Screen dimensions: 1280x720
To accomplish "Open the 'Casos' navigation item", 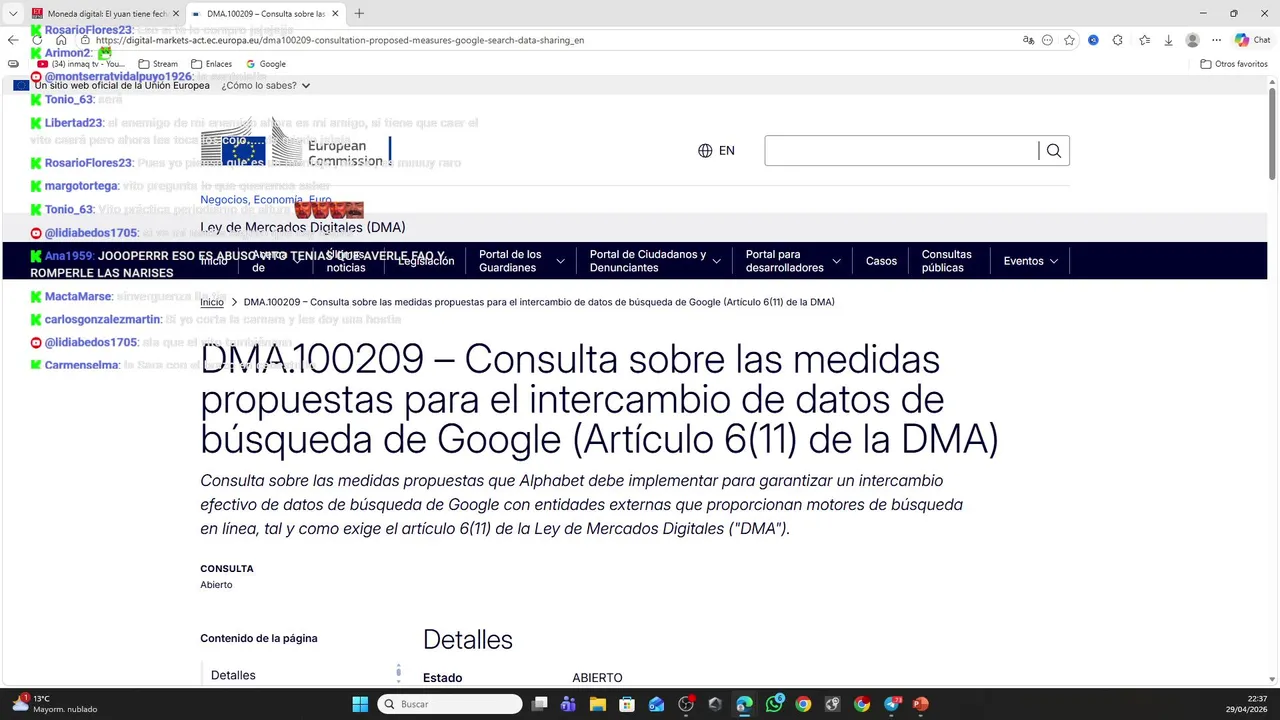I will [881, 261].
